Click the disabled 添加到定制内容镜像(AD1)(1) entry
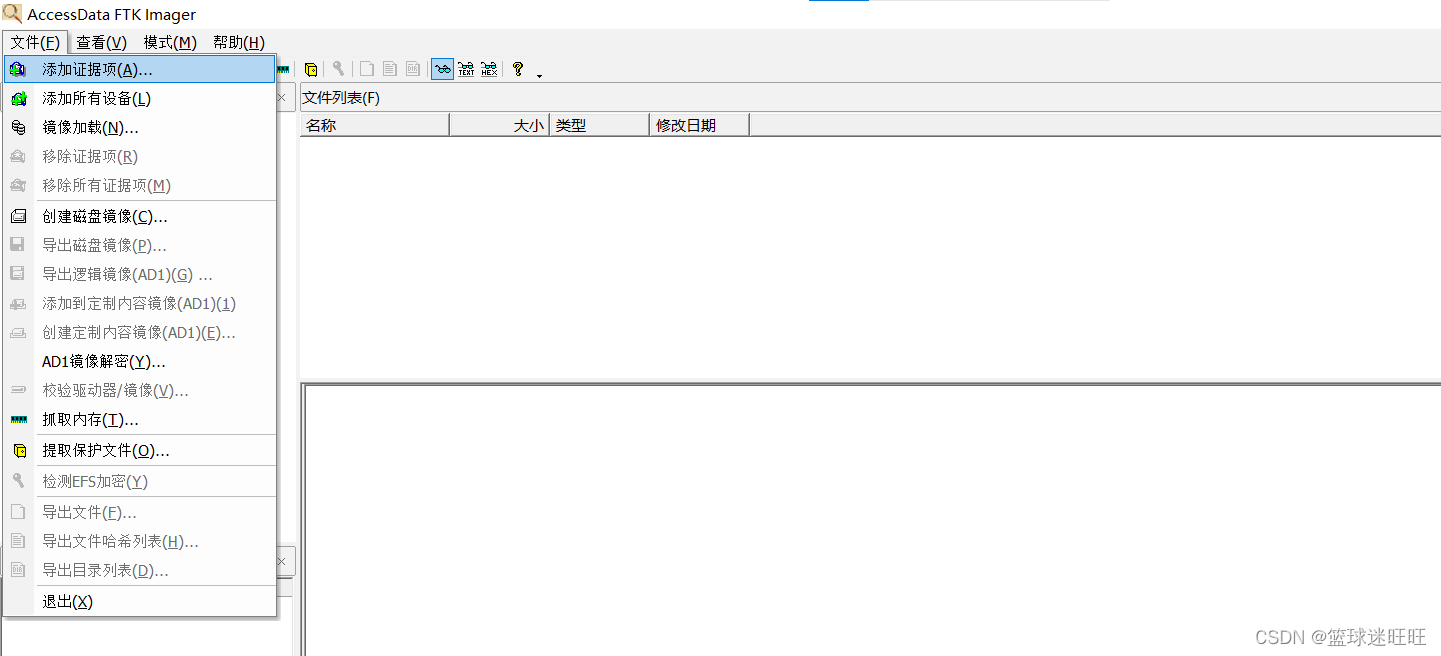 click(x=139, y=303)
